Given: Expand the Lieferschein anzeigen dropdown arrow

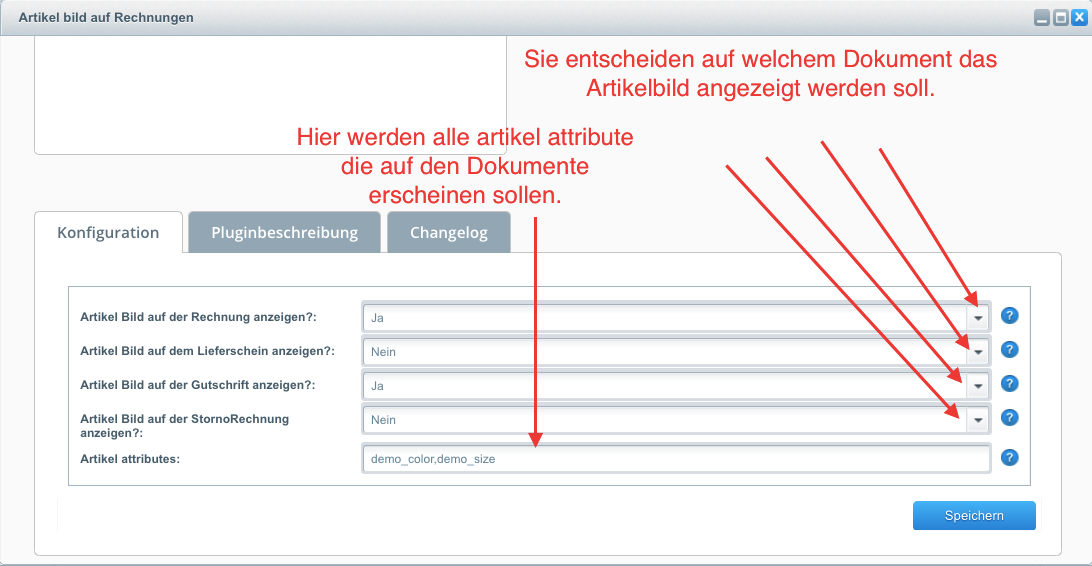Looking at the screenshot, I should point(978,352).
